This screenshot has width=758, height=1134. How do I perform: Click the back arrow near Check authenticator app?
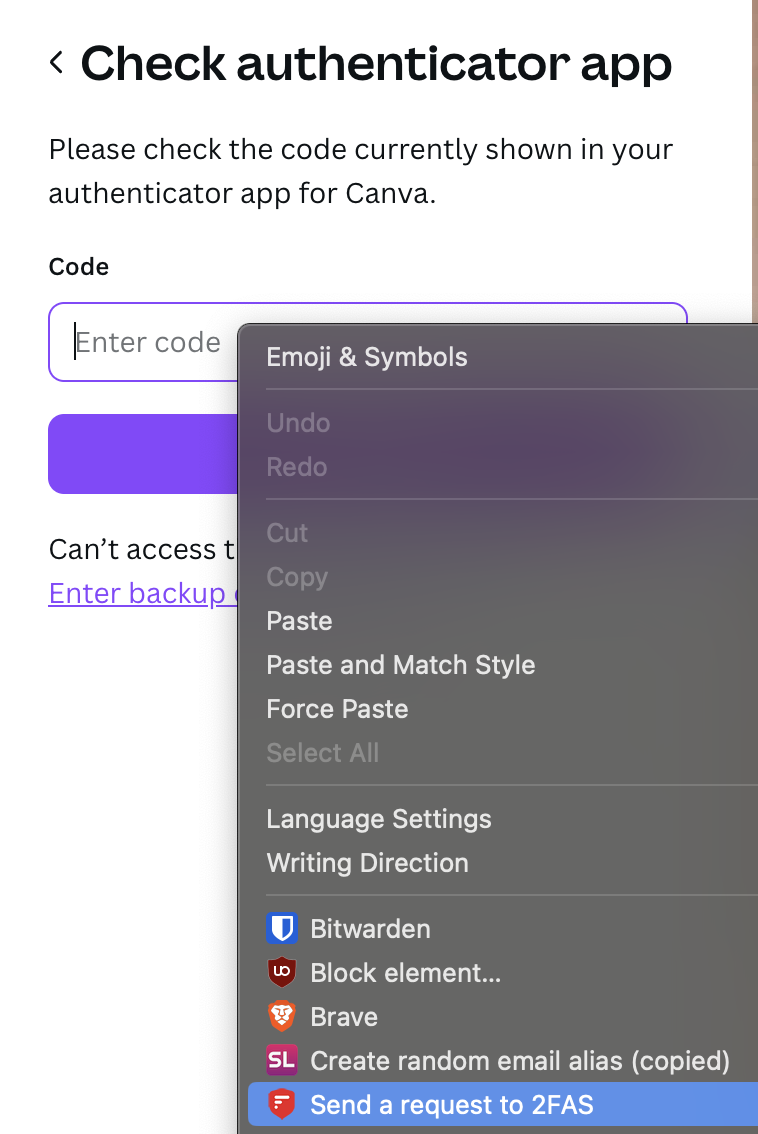click(x=56, y=64)
